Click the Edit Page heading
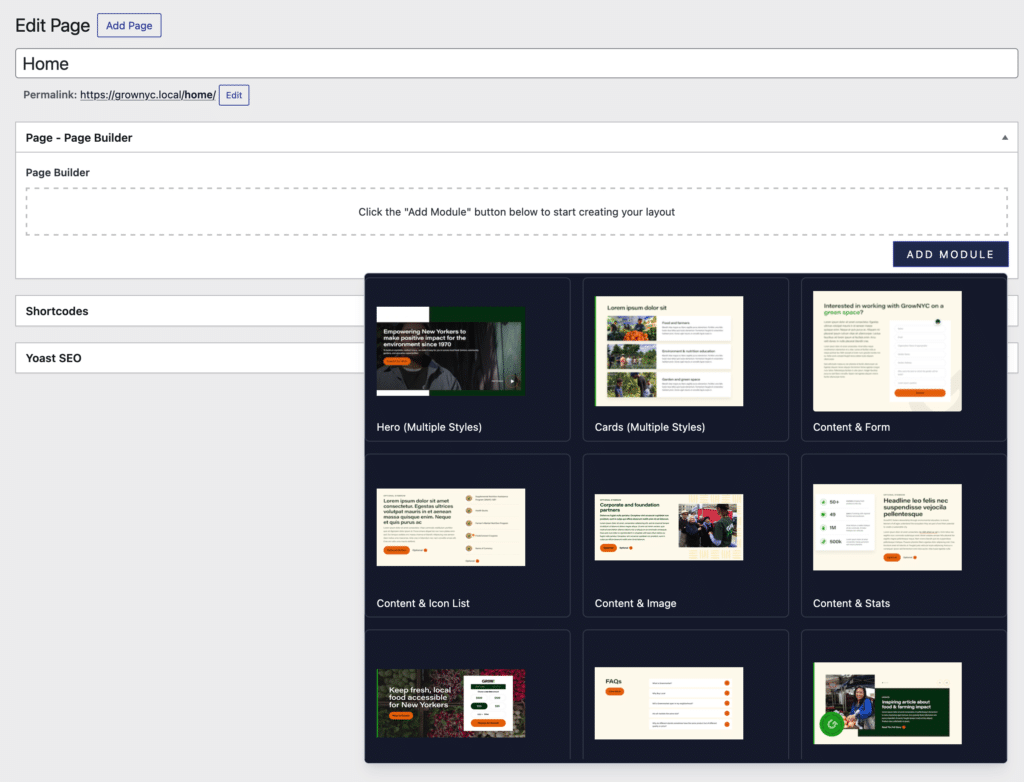 [x=52, y=25]
